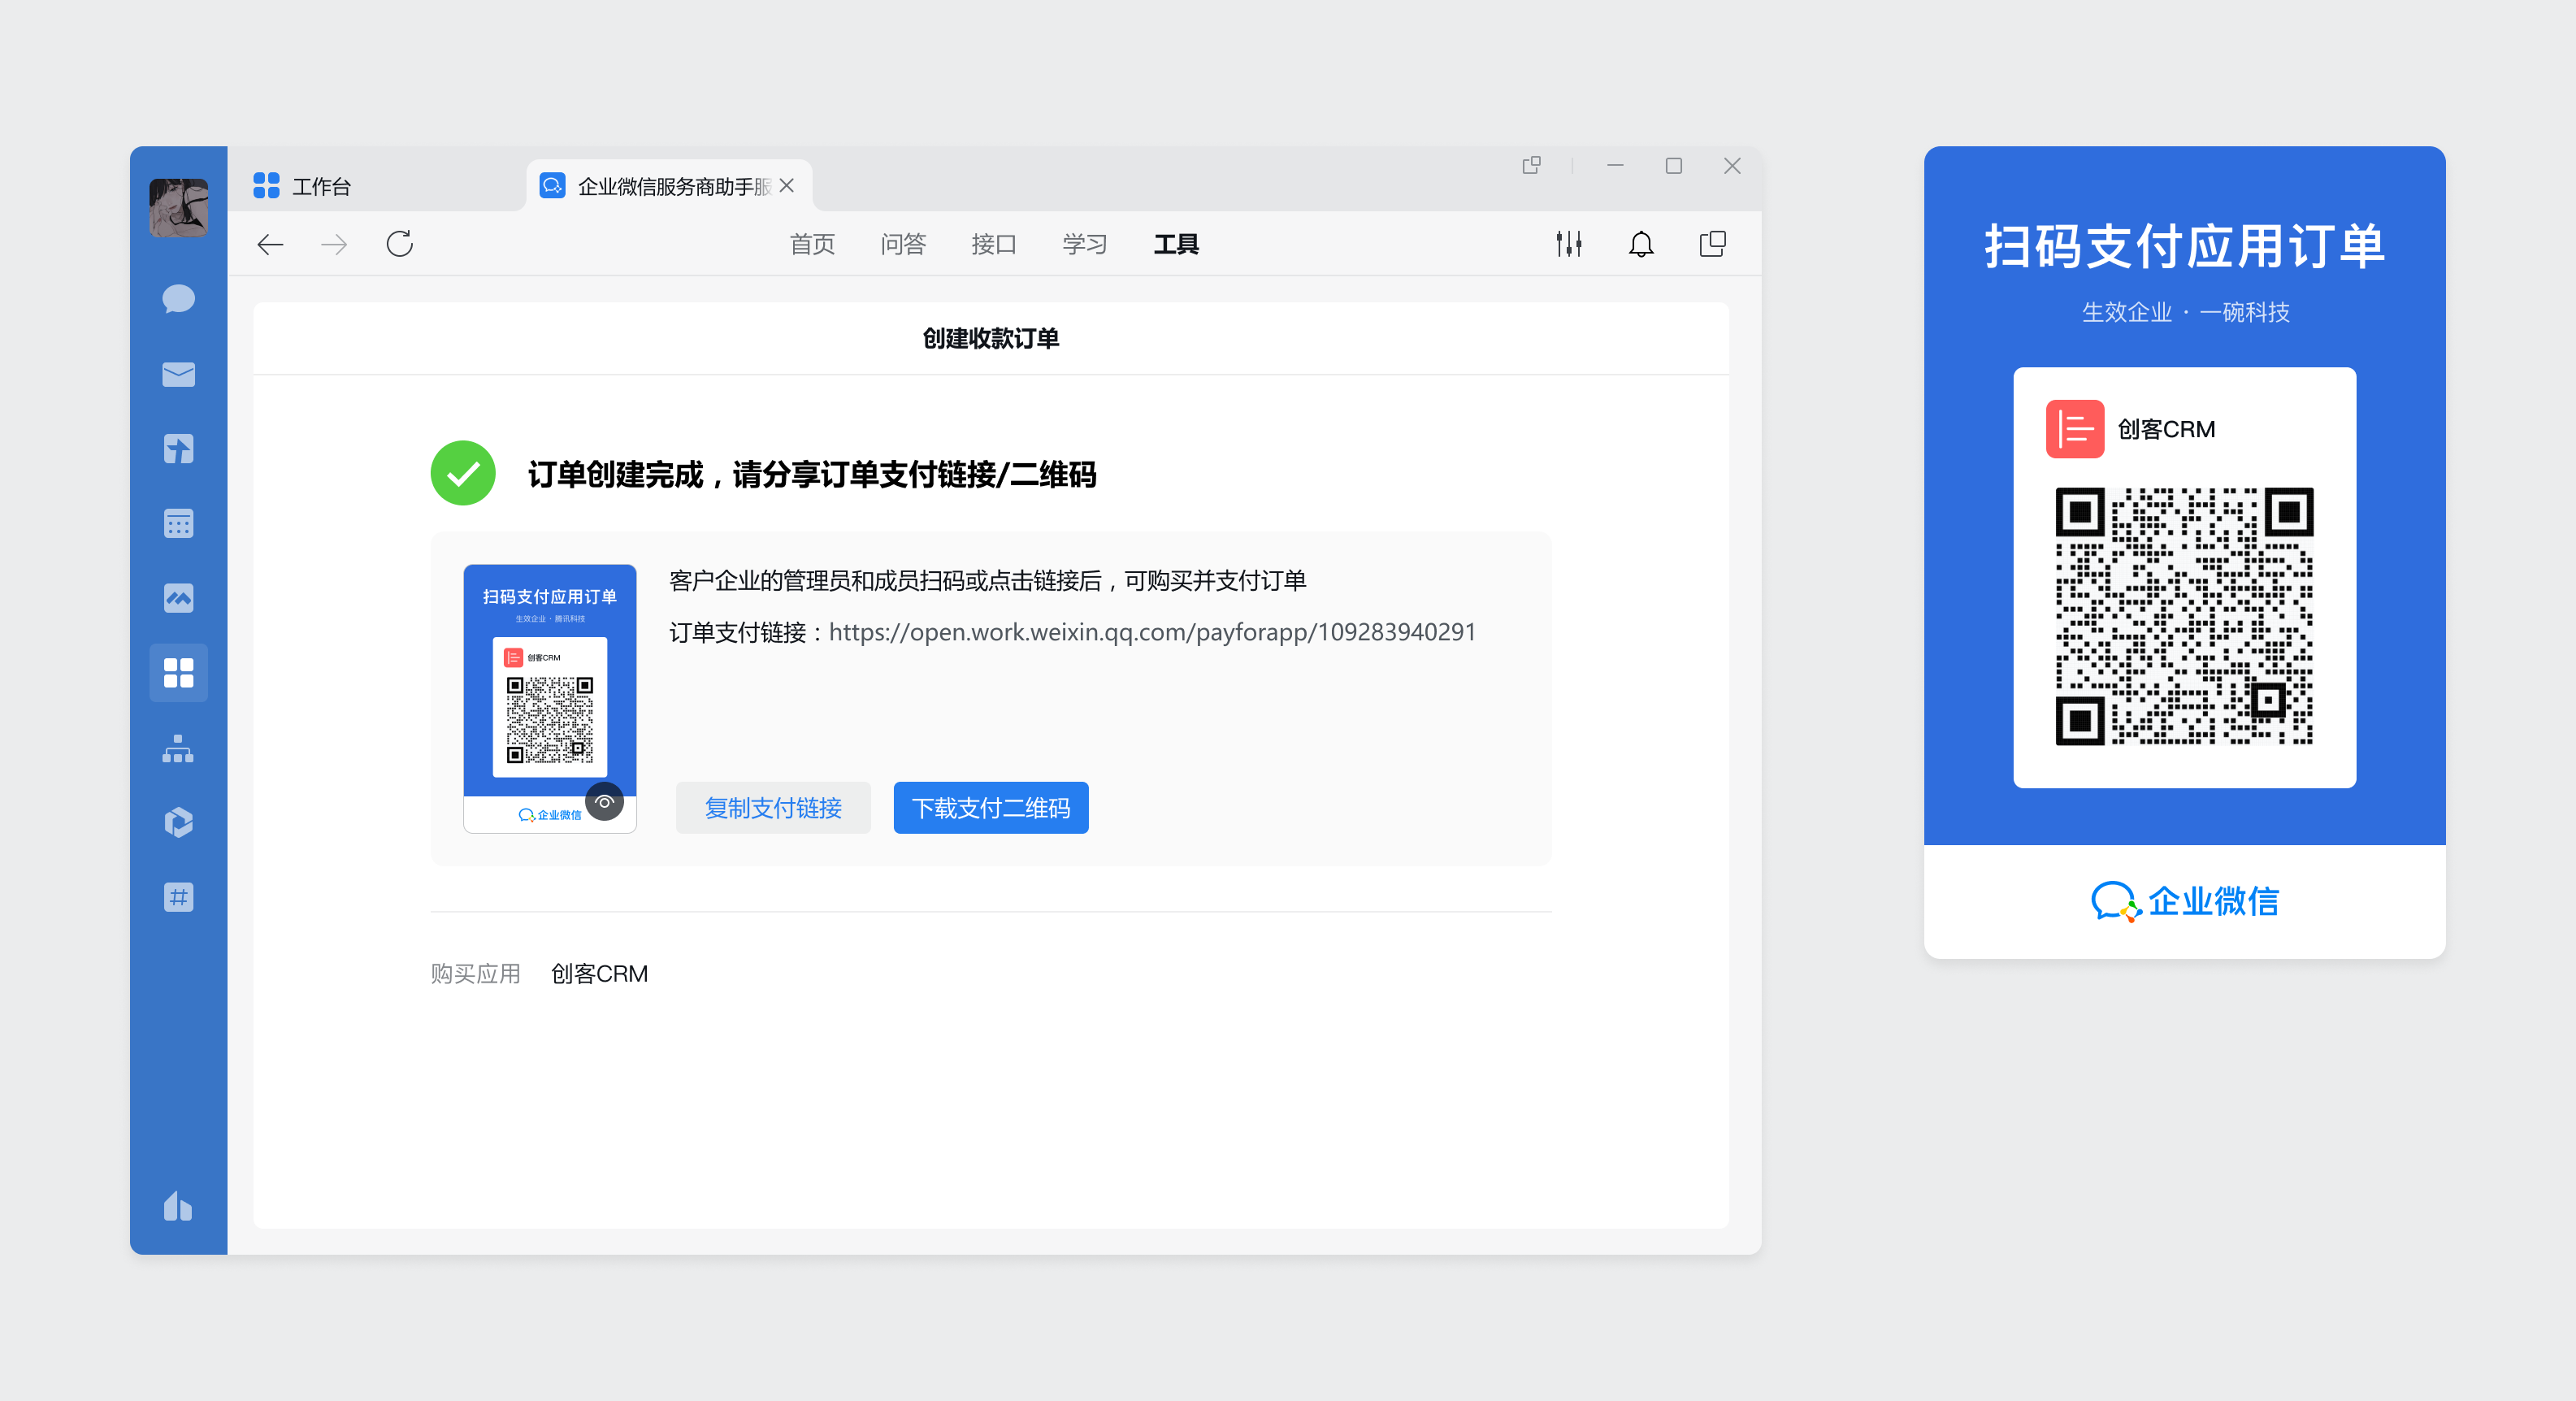Open the 学习 menu item
Image resolution: width=2576 pixels, height=1401 pixels.
point(1085,244)
